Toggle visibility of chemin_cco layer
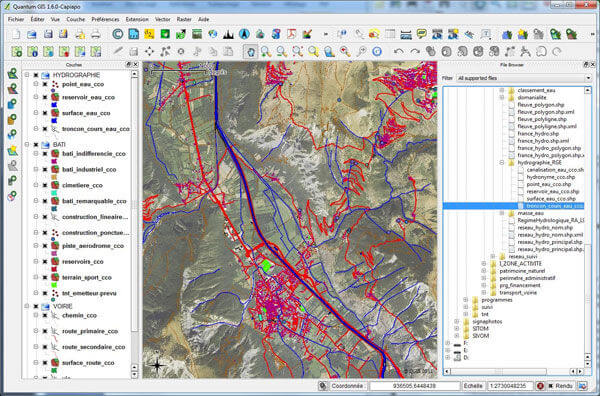Screen dimensions: 600x396 [x=45, y=315]
